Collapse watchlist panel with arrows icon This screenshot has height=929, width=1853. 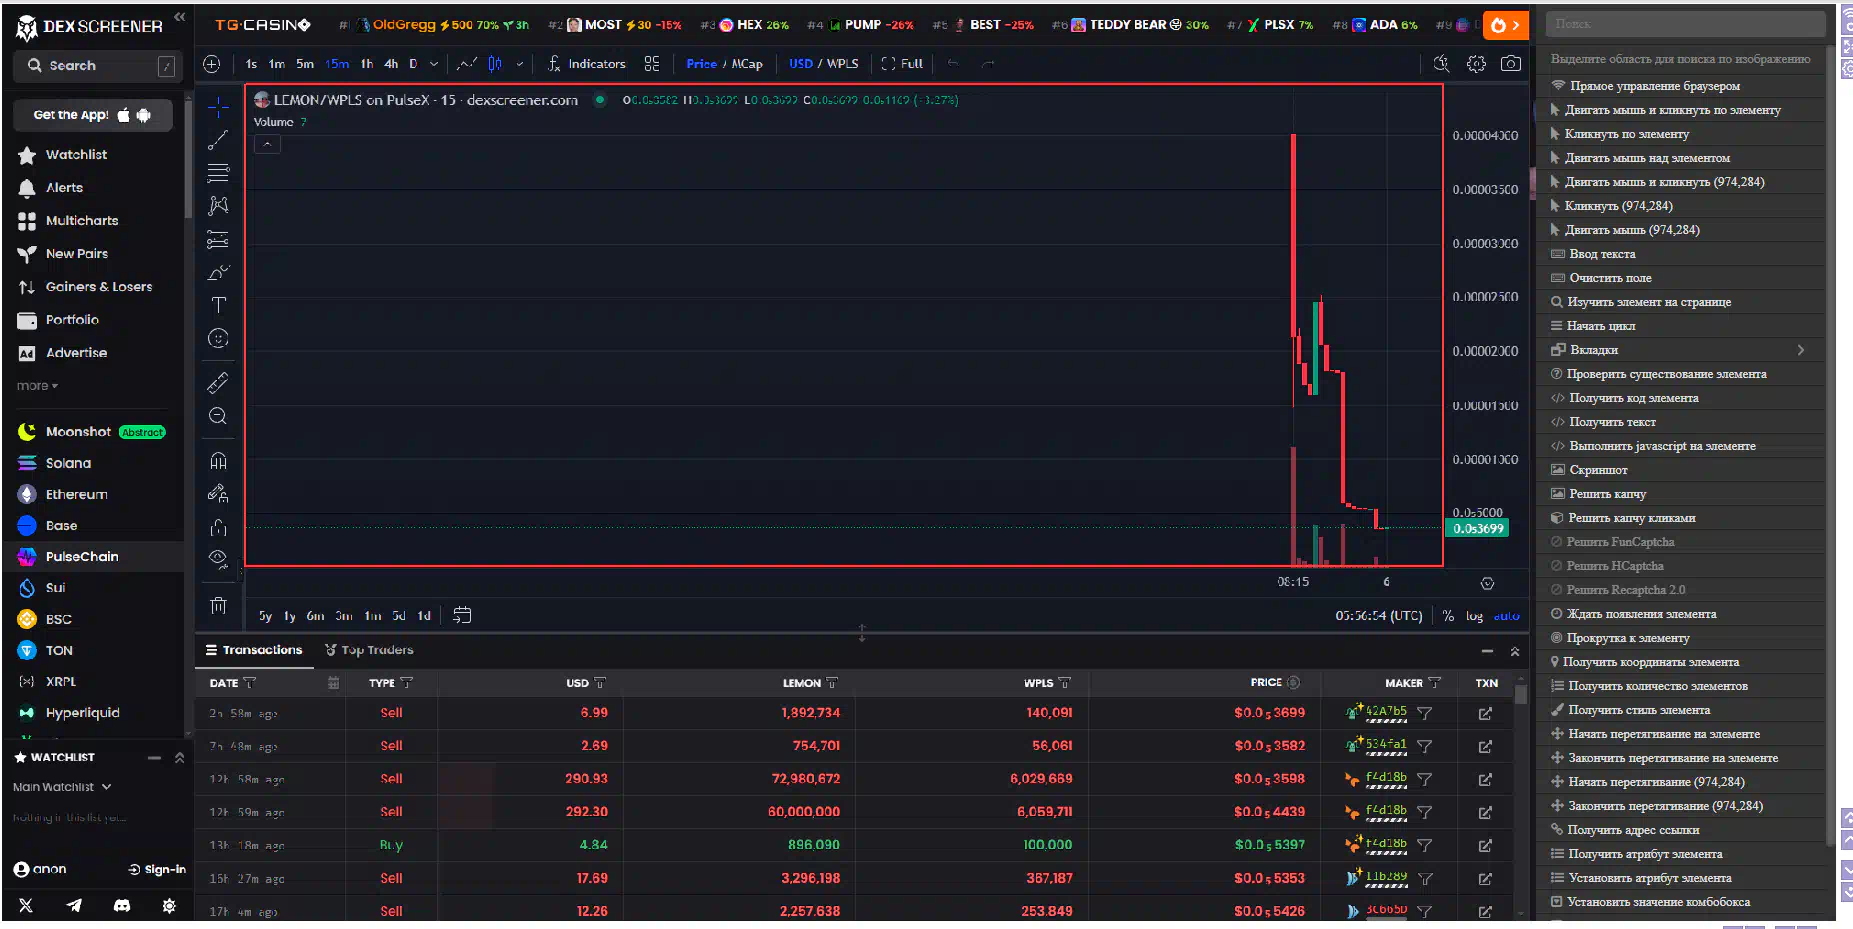pyautogui.click(x=180, y=758)
